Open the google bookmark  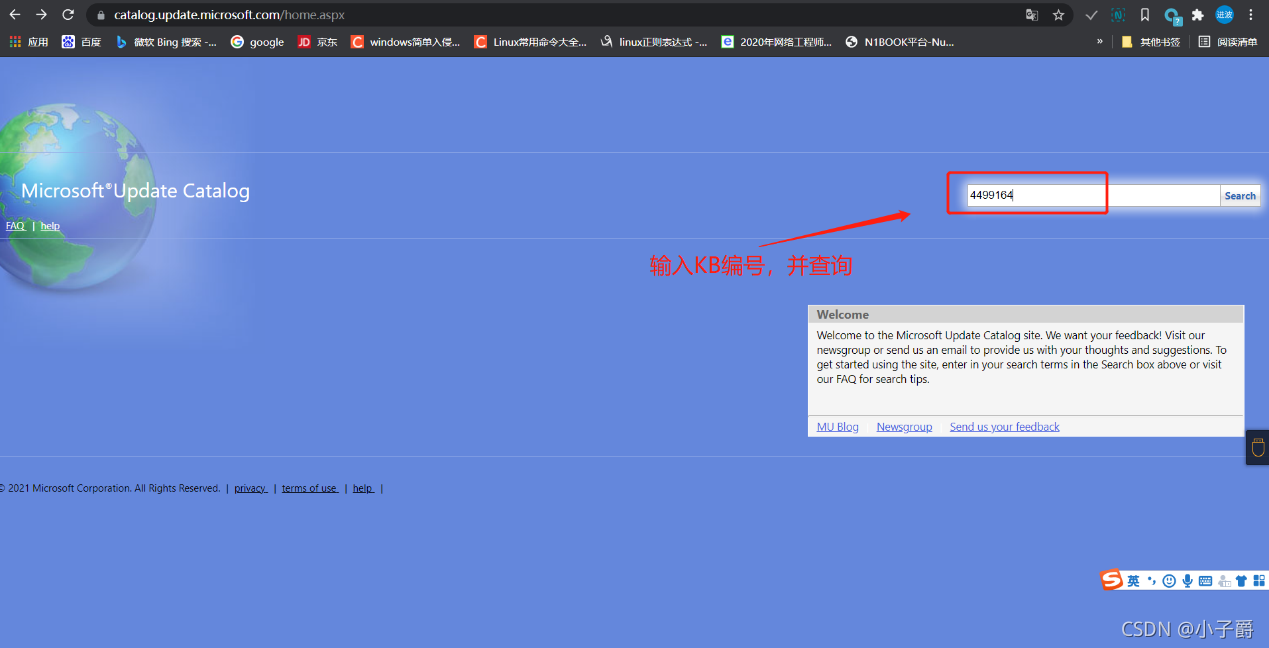pyautogui.click(x=257, y=42)
